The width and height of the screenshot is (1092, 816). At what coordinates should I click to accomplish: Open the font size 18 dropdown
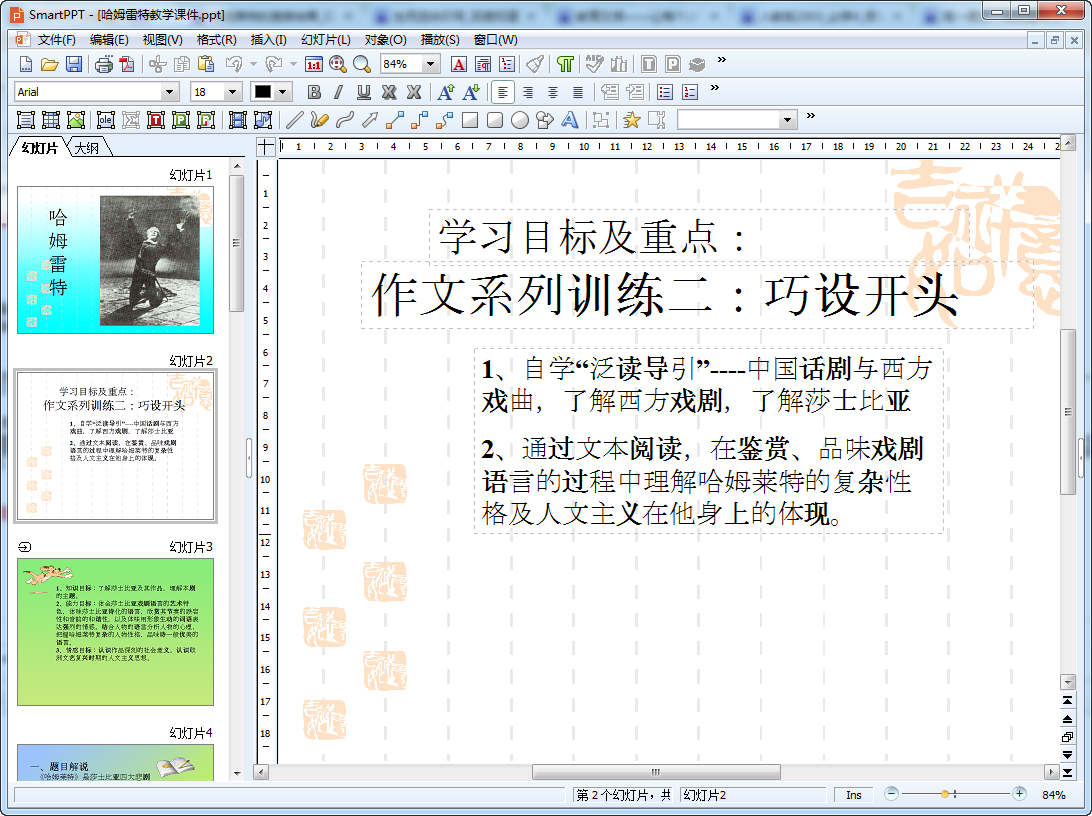pyautogui.click(x=233, y=92)
